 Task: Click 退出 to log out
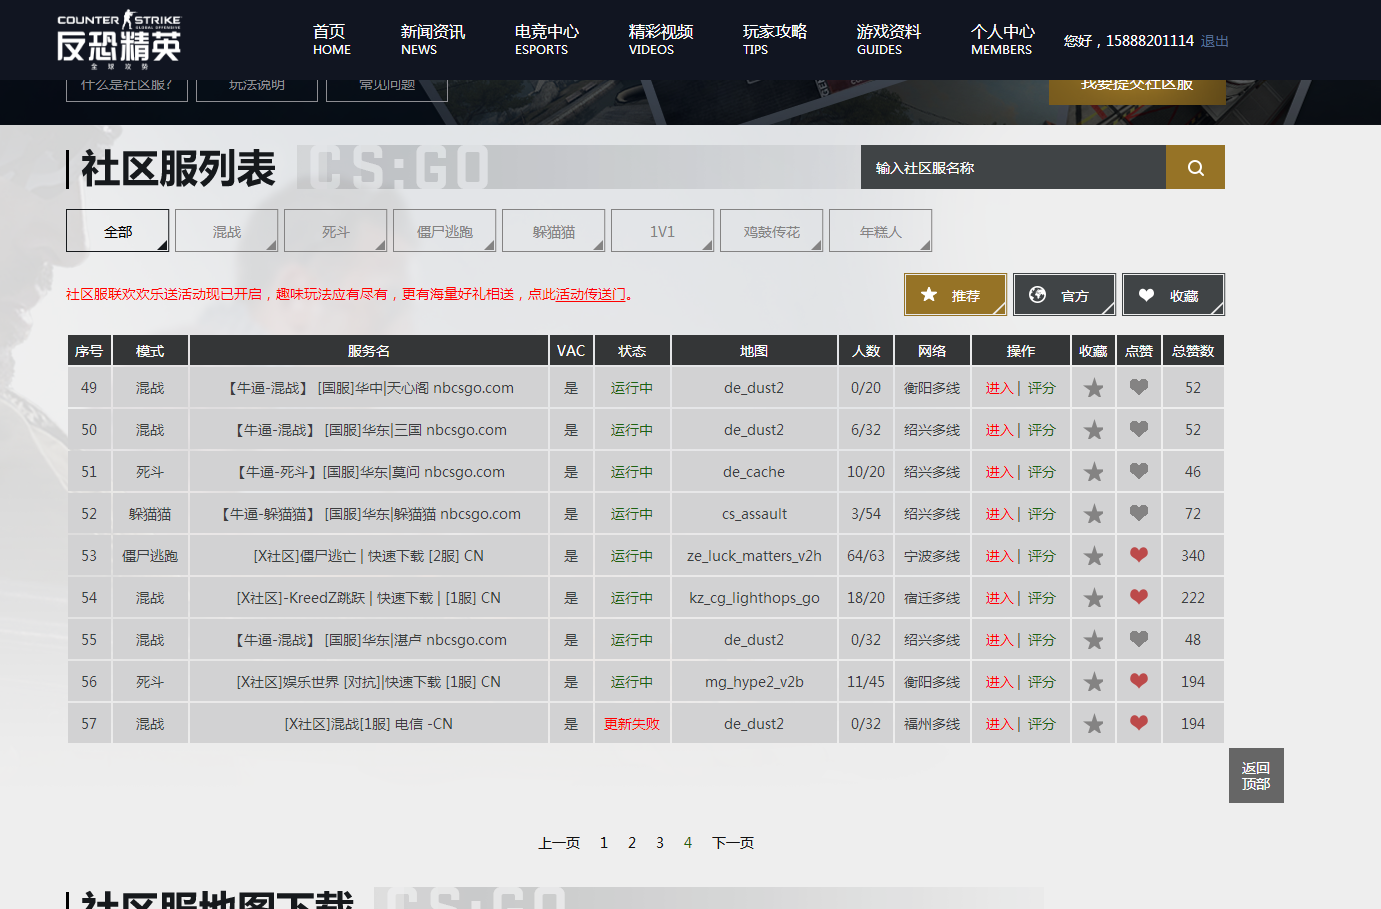point(1213,41)
